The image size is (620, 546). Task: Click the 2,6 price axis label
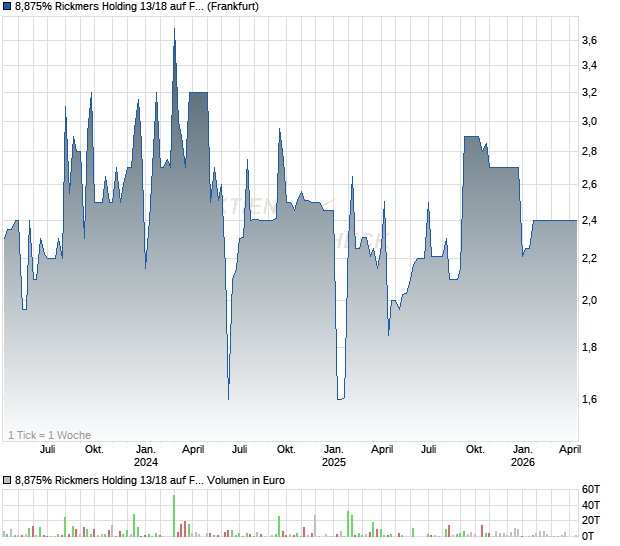coord(589,184)
